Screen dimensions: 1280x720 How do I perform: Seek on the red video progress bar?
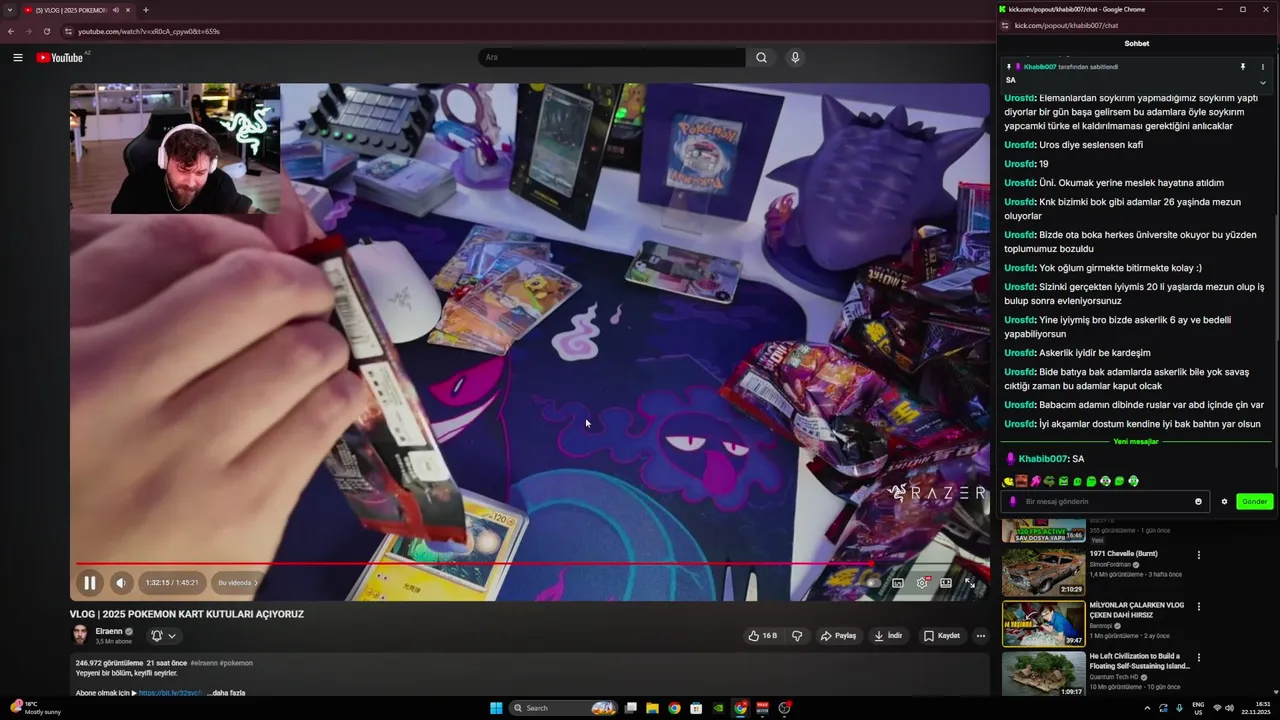[530, 563]
